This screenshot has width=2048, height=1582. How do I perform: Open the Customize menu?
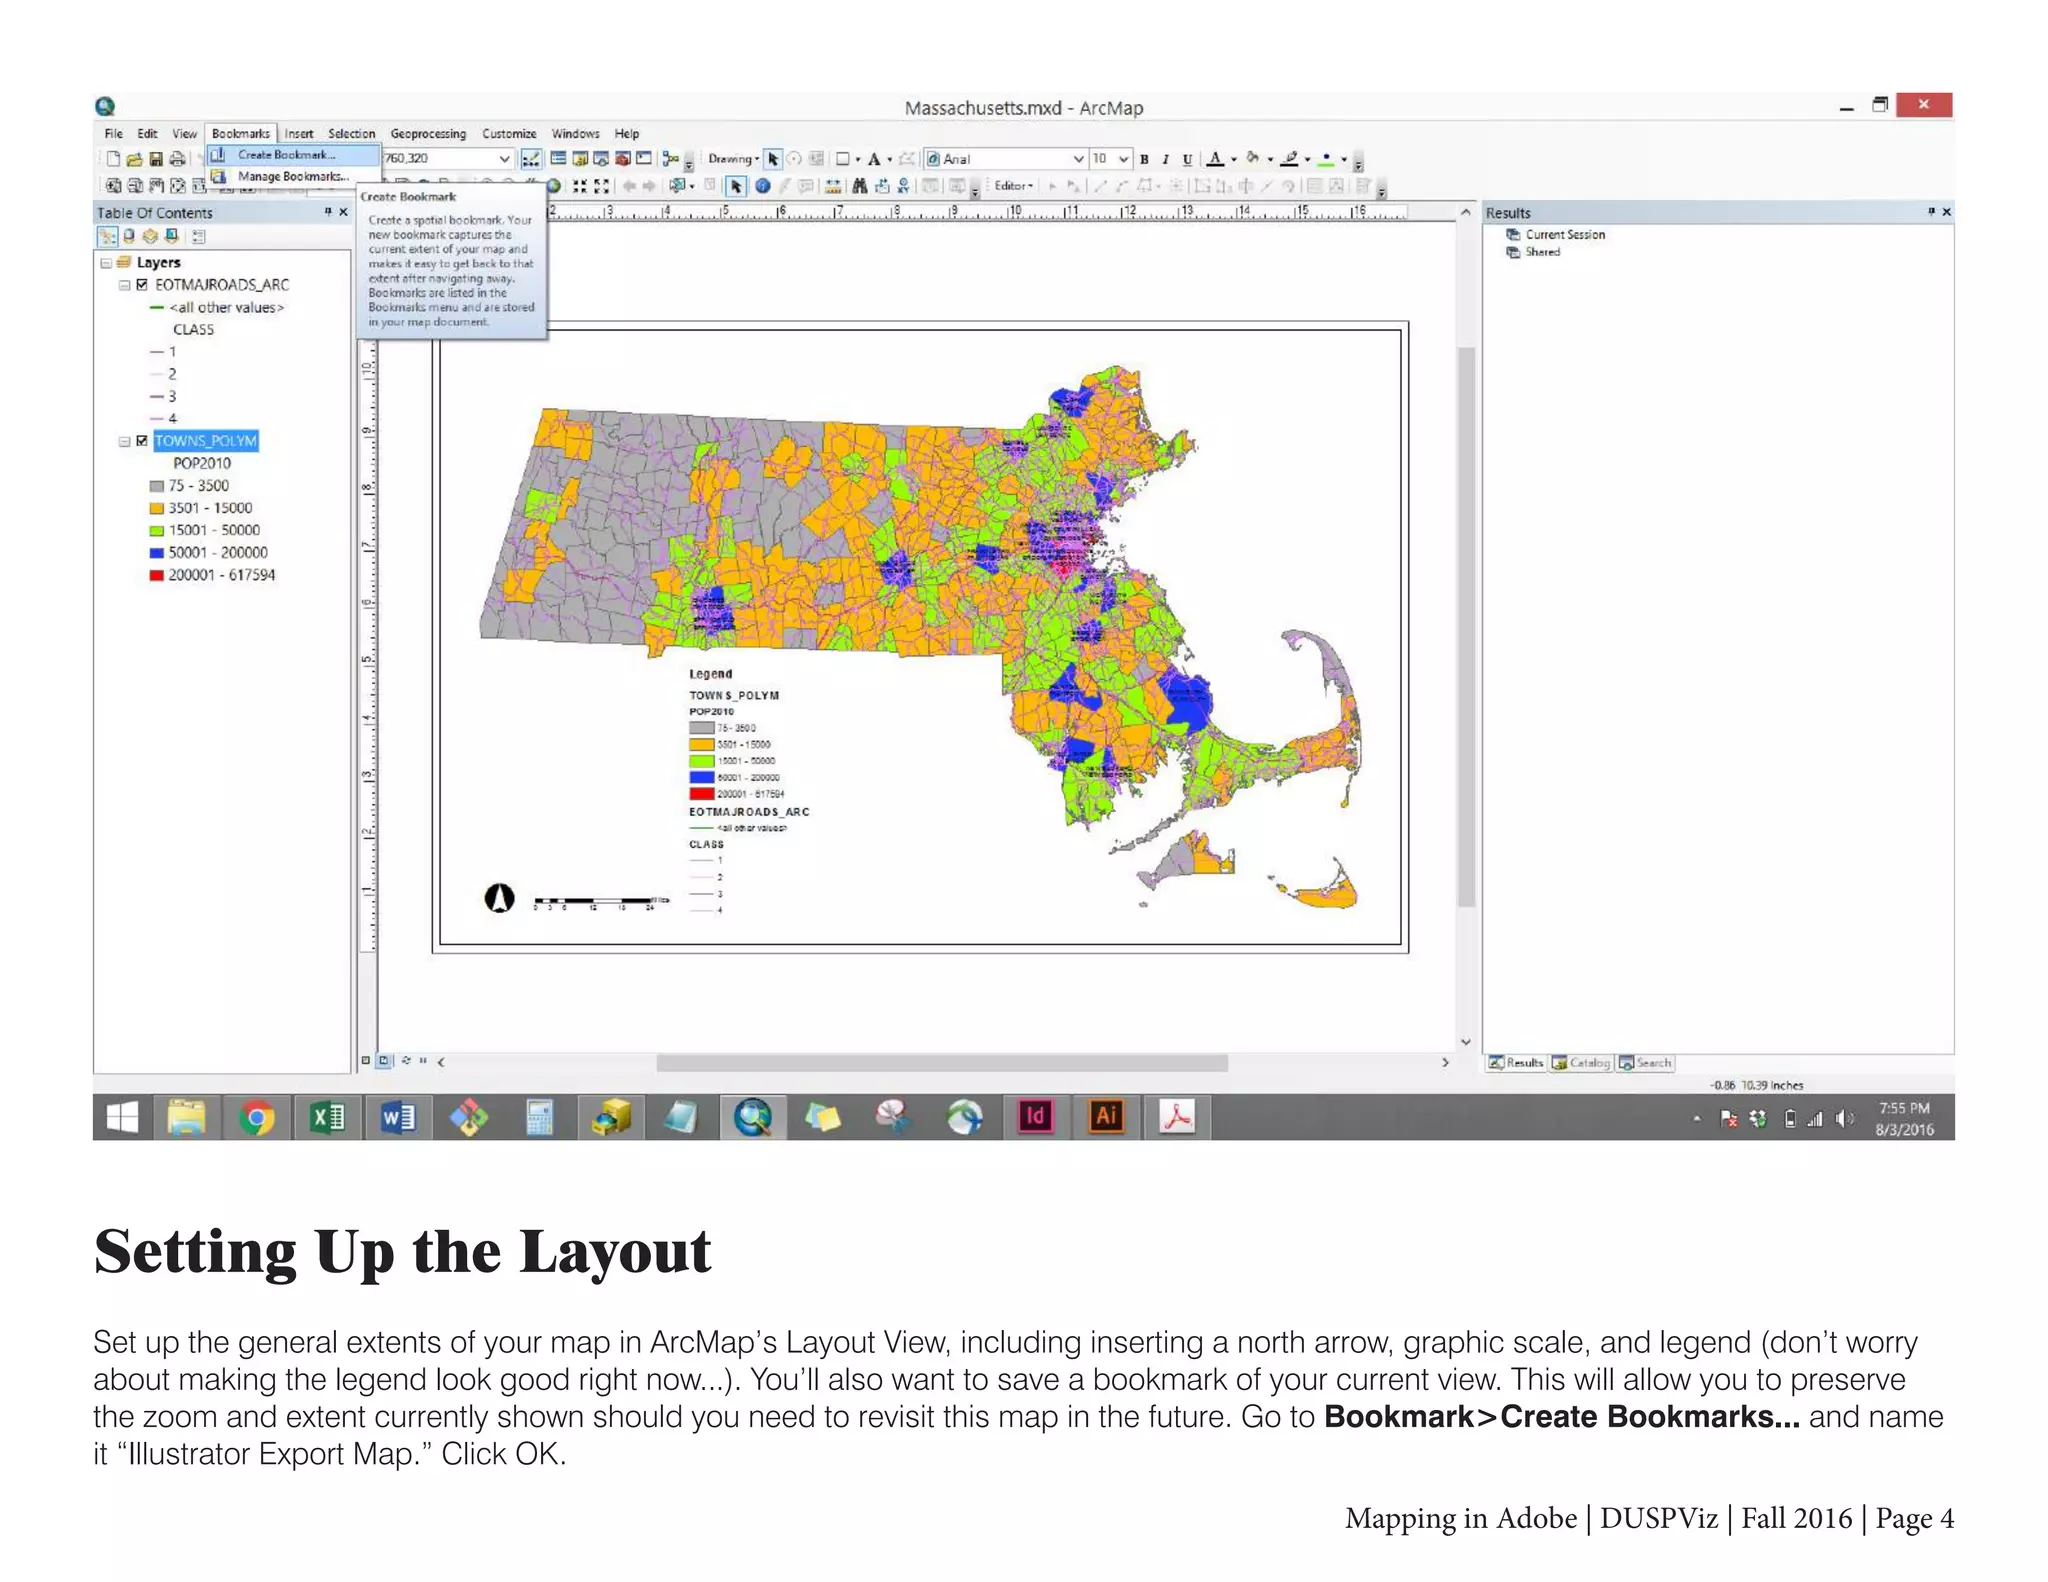coord(509,134)
